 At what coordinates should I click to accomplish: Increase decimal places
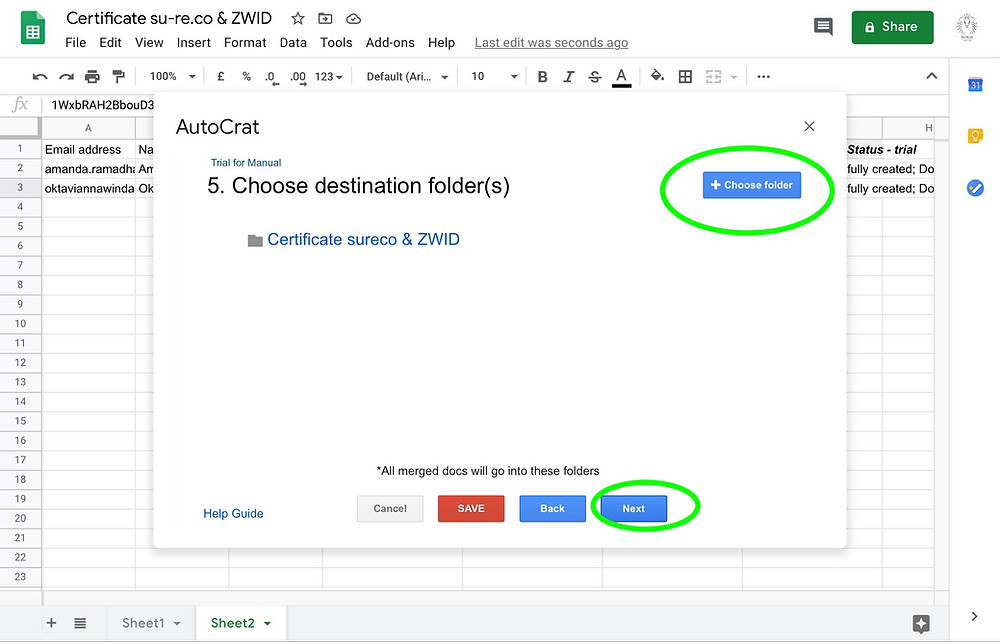tap(298, 78)
